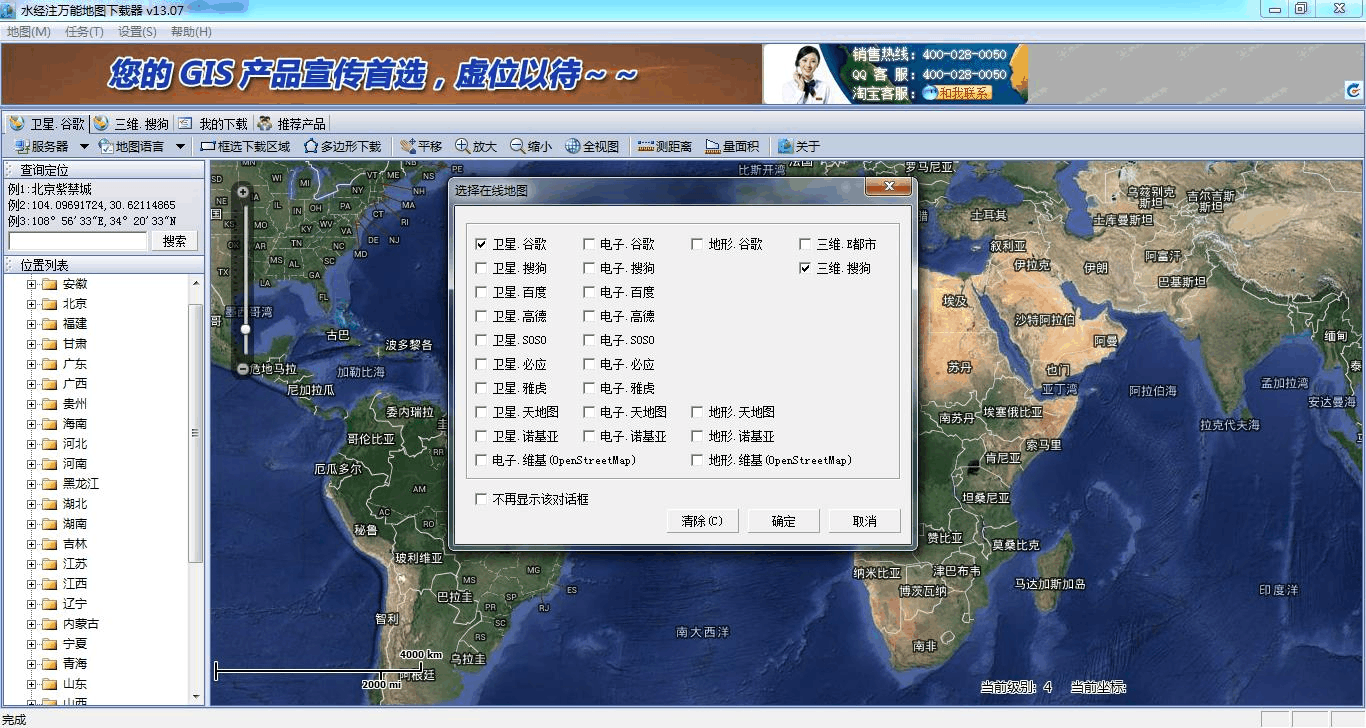Click the 搜索 search button
Viewport: 1366px width, 728px height.
(175, 241)
